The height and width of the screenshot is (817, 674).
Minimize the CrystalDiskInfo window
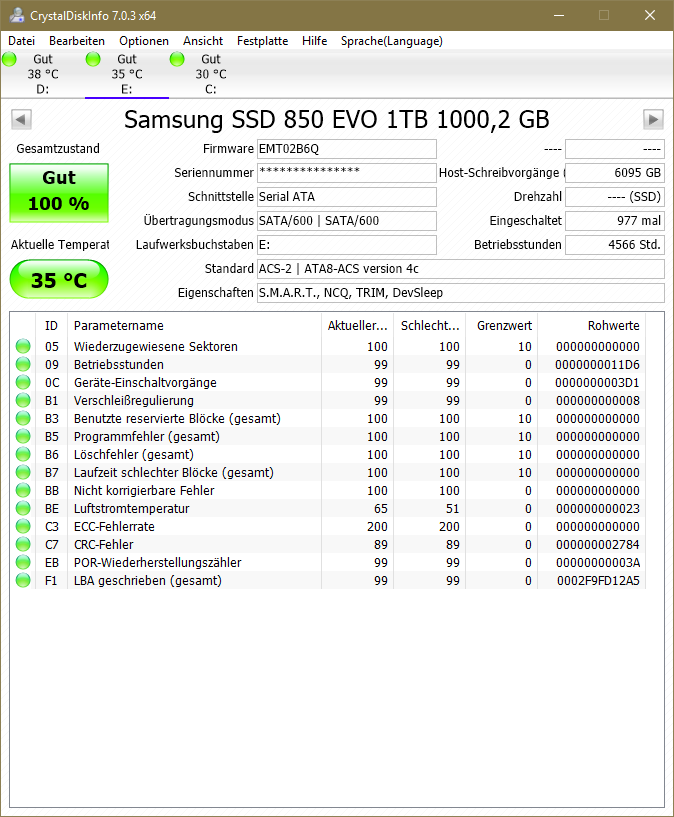[559, 15]
